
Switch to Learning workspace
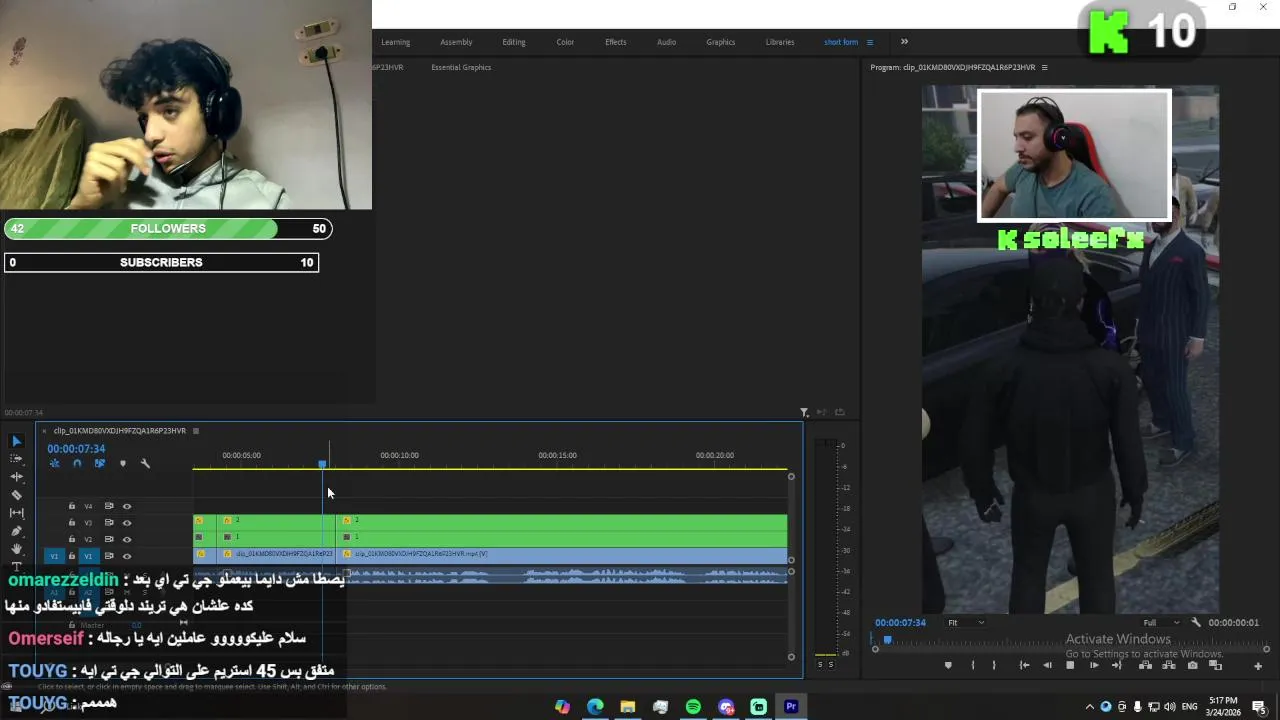pos(395,42)
